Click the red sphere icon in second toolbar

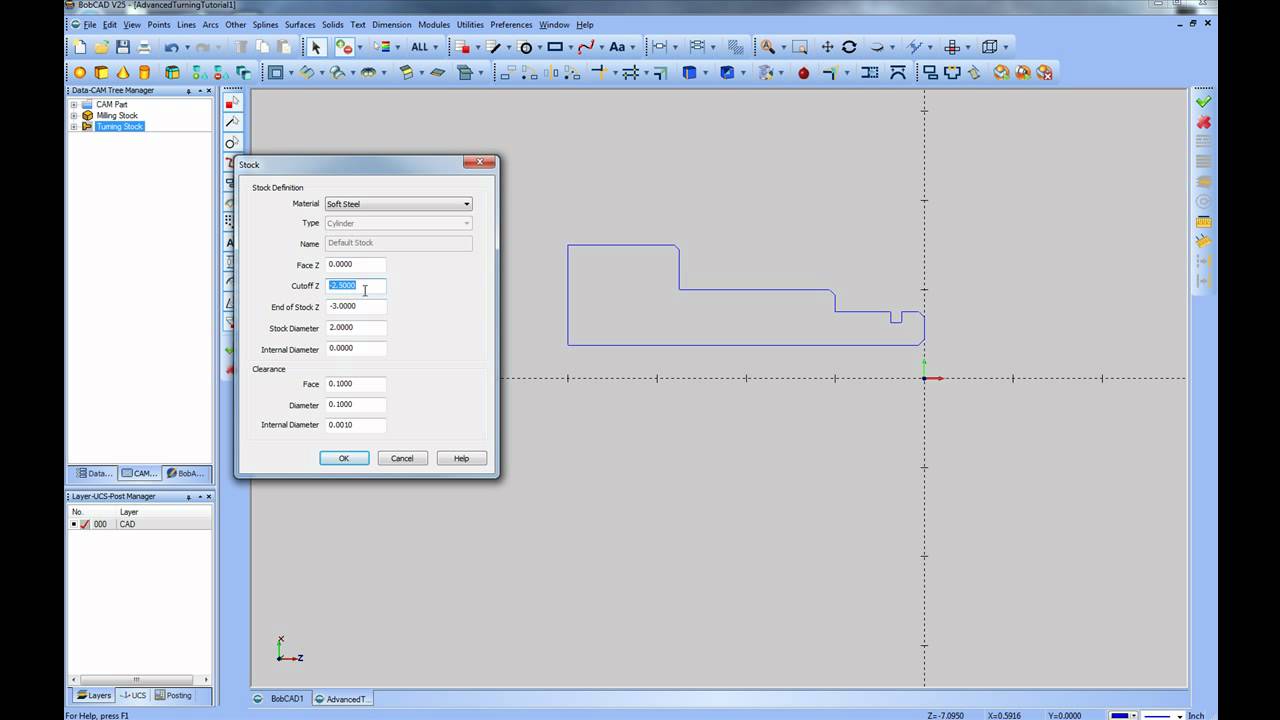tap(803, 72)
